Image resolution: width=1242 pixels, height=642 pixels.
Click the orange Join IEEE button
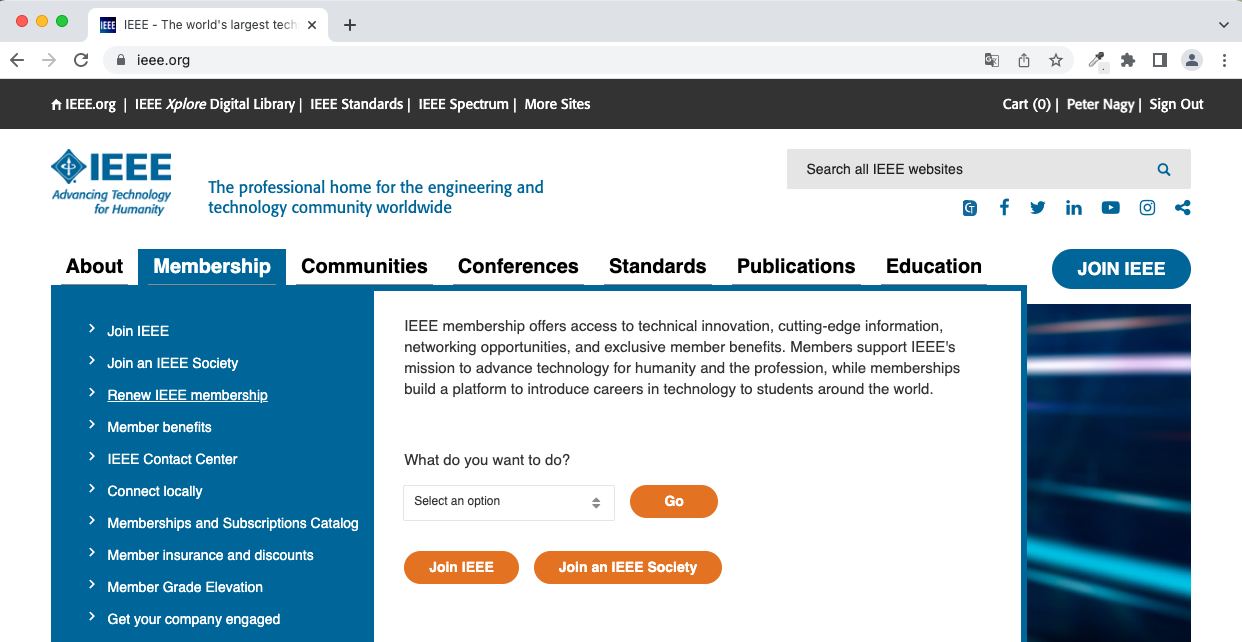click(462, 567)
